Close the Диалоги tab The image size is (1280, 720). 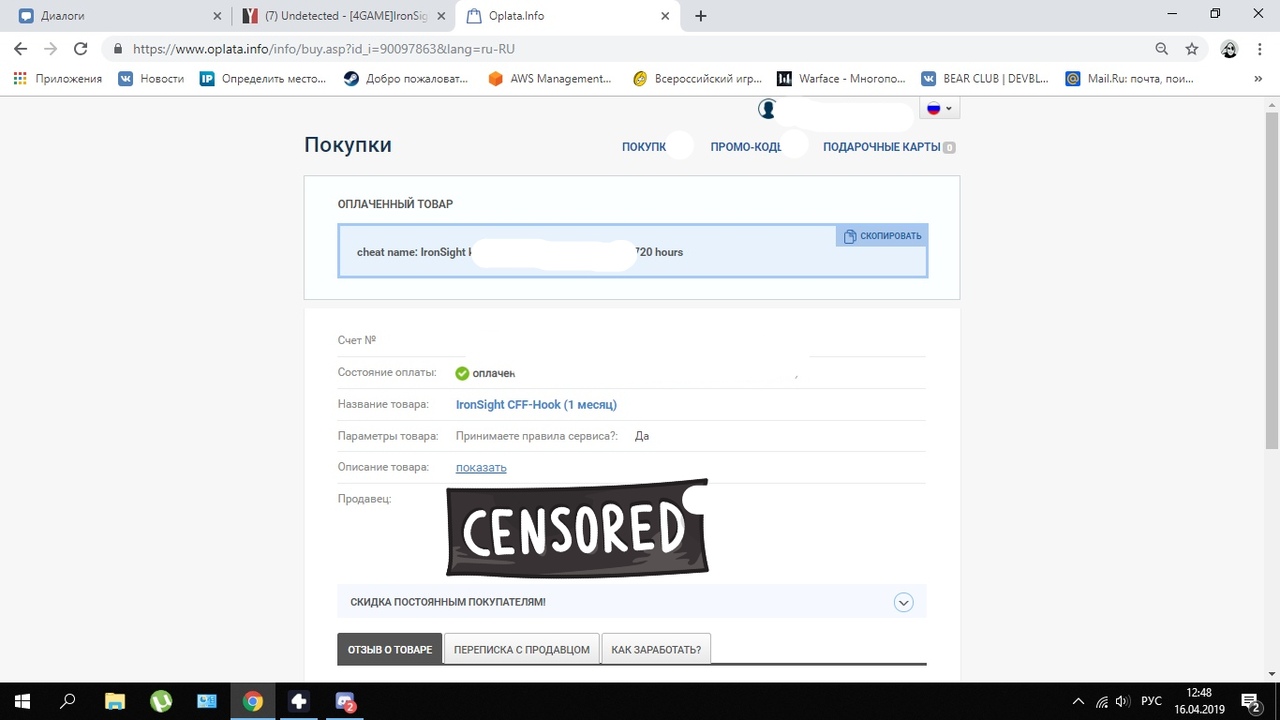tap(218, 16)
